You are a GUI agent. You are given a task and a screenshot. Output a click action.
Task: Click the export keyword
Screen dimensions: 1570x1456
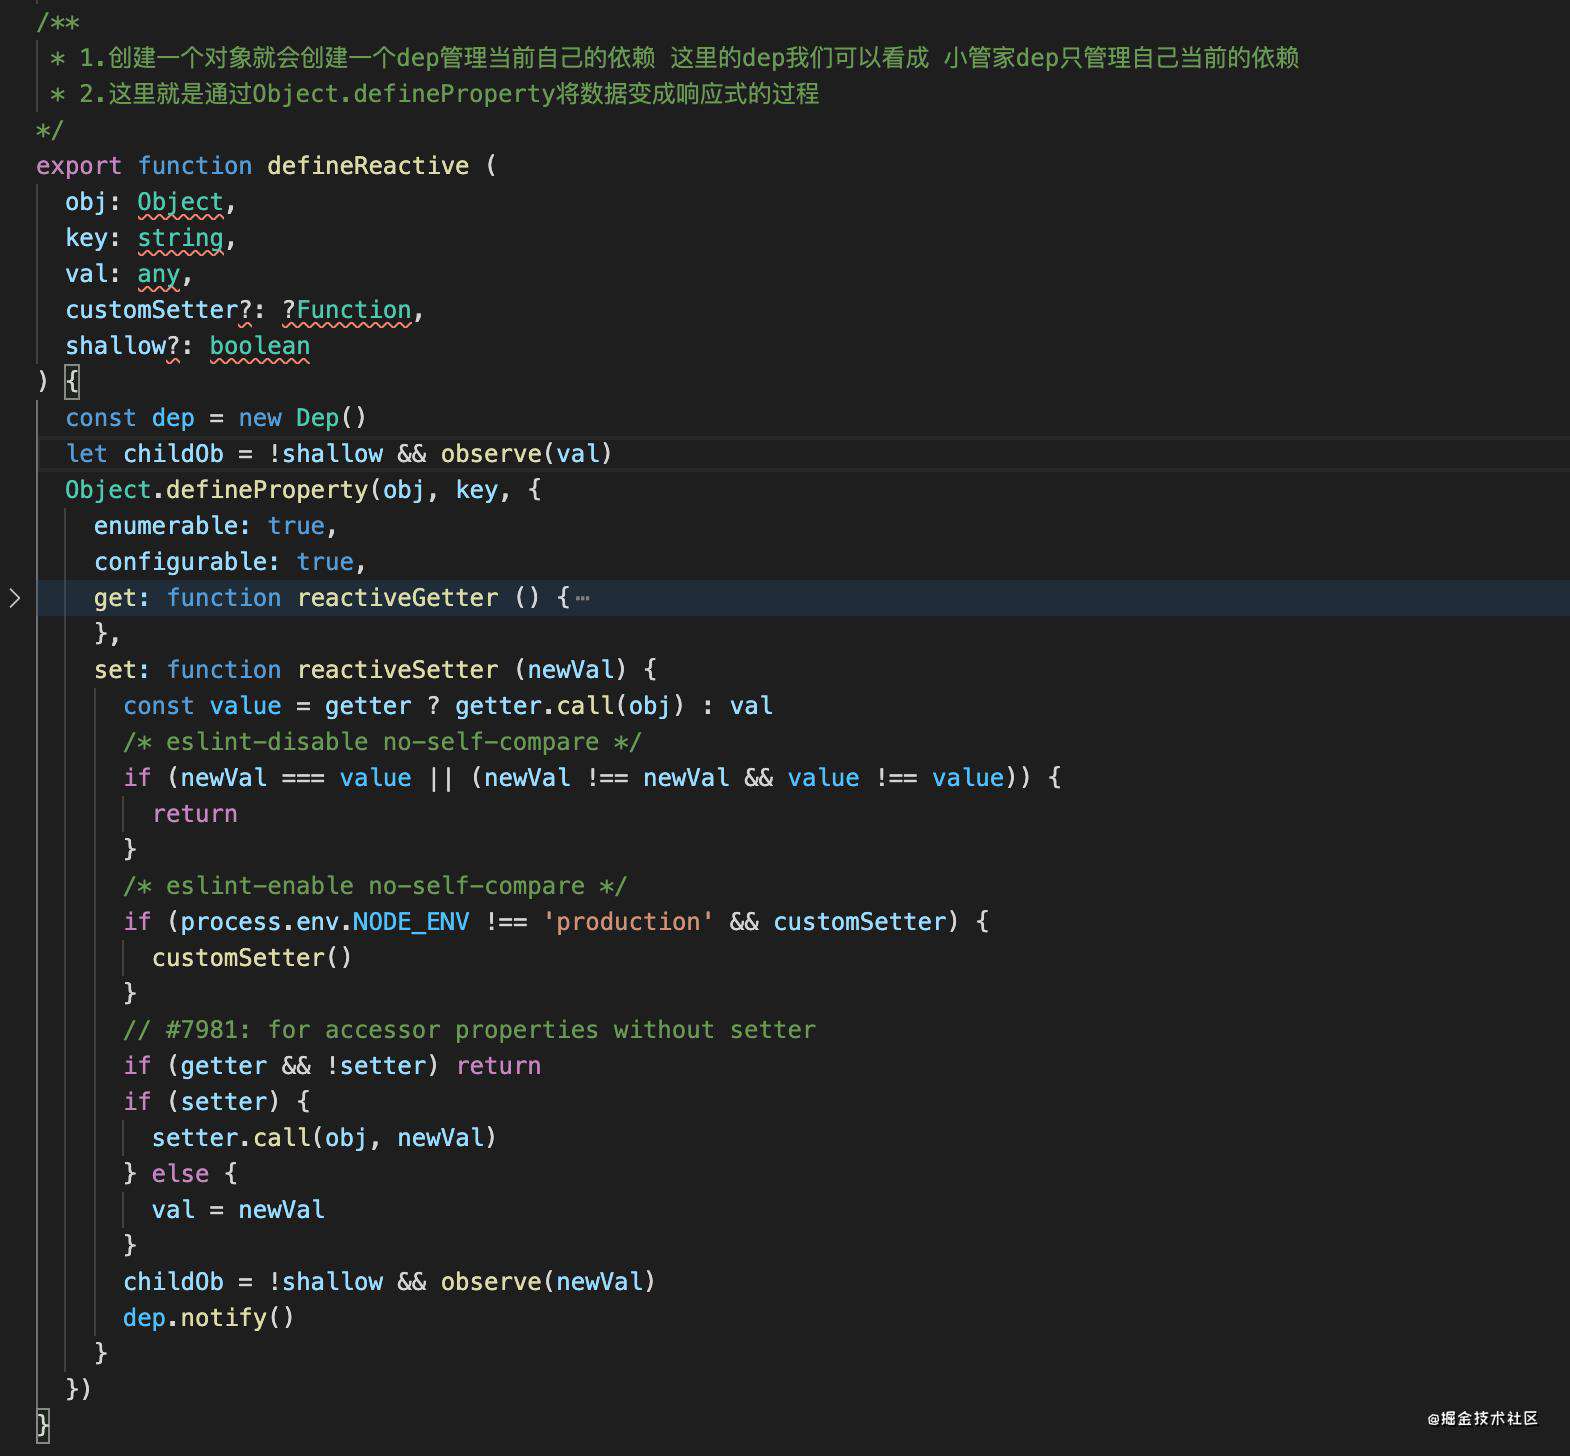pos(79,166)
